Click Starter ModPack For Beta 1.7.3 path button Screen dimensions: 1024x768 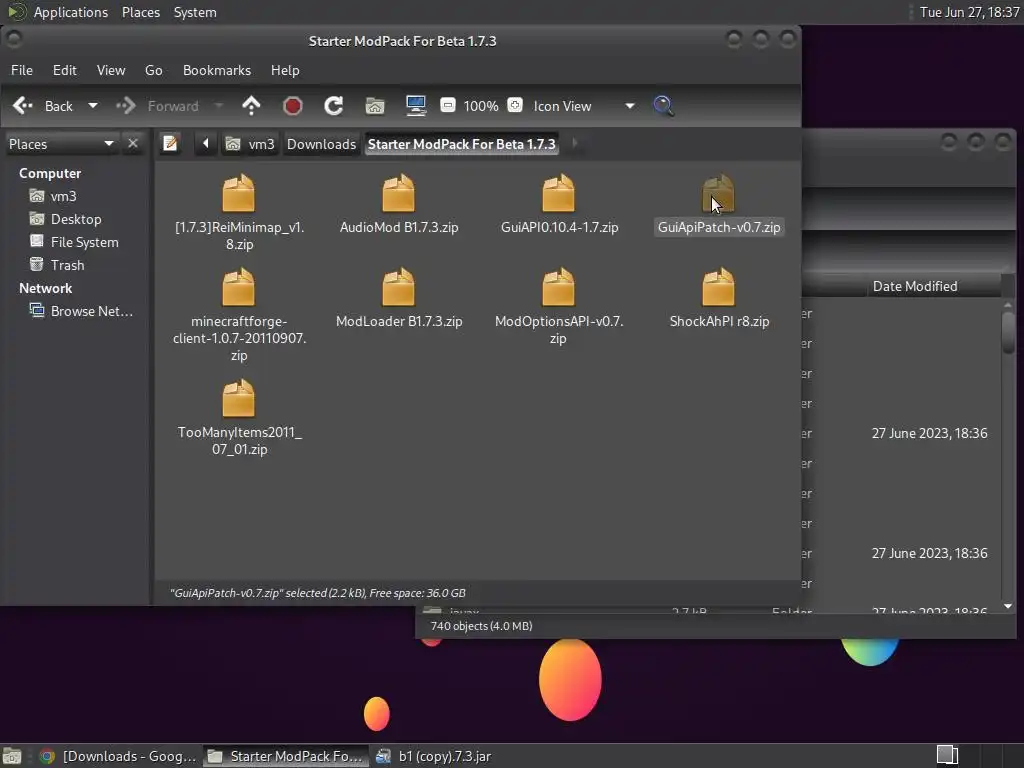pyautogui.click(x=461, y=144)
